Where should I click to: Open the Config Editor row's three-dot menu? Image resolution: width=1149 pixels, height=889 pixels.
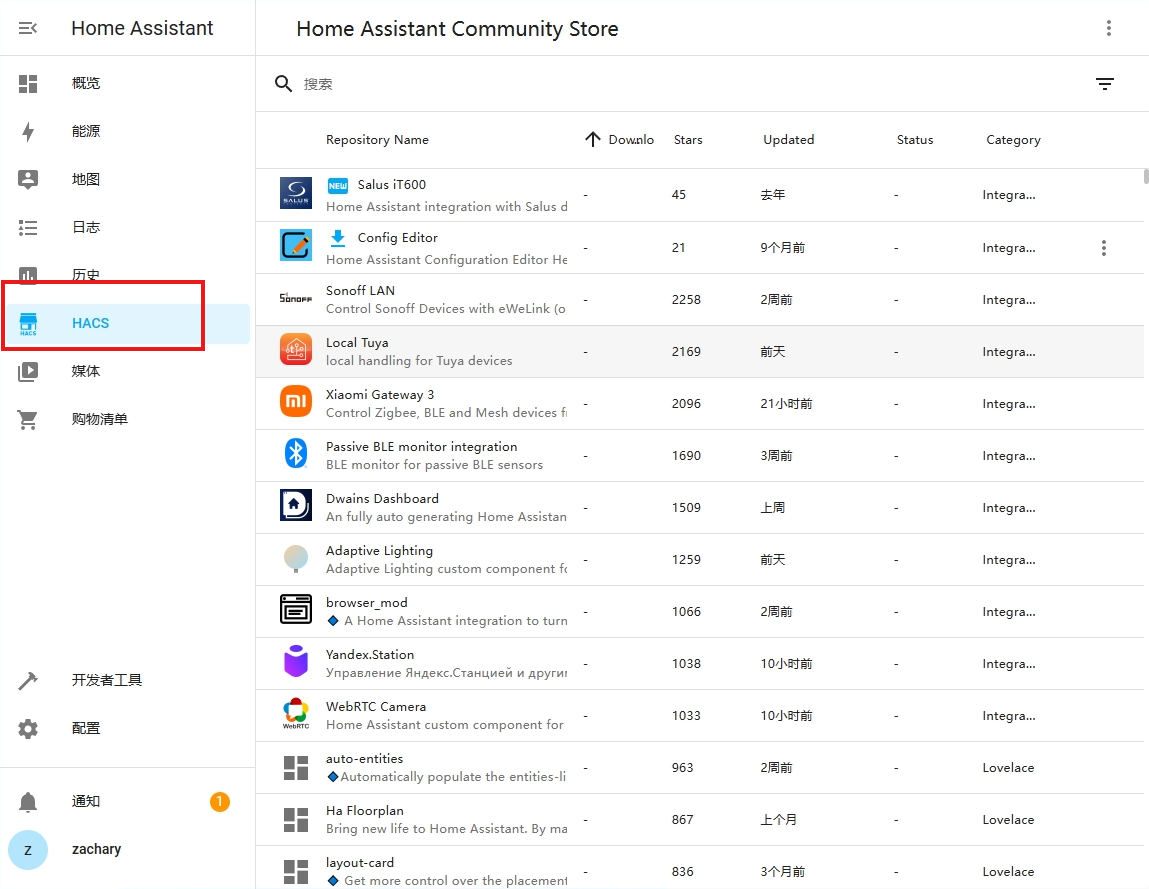click(1104, 248)
